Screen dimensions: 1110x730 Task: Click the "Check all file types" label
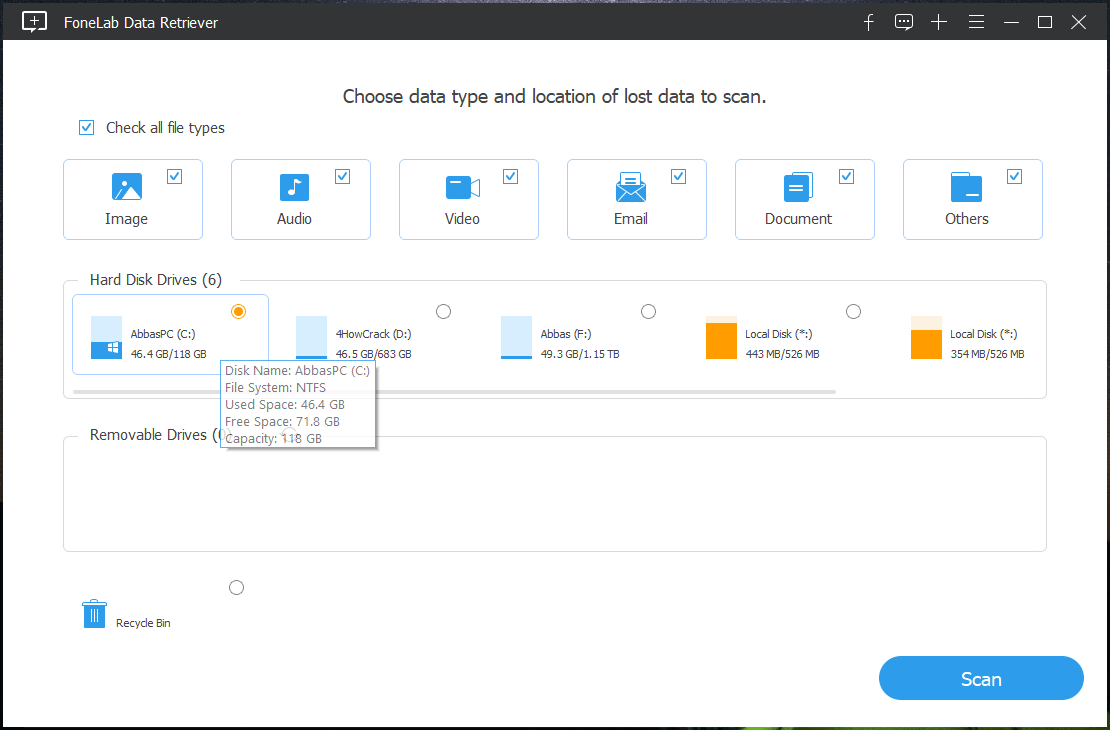[x=165, y=127]
